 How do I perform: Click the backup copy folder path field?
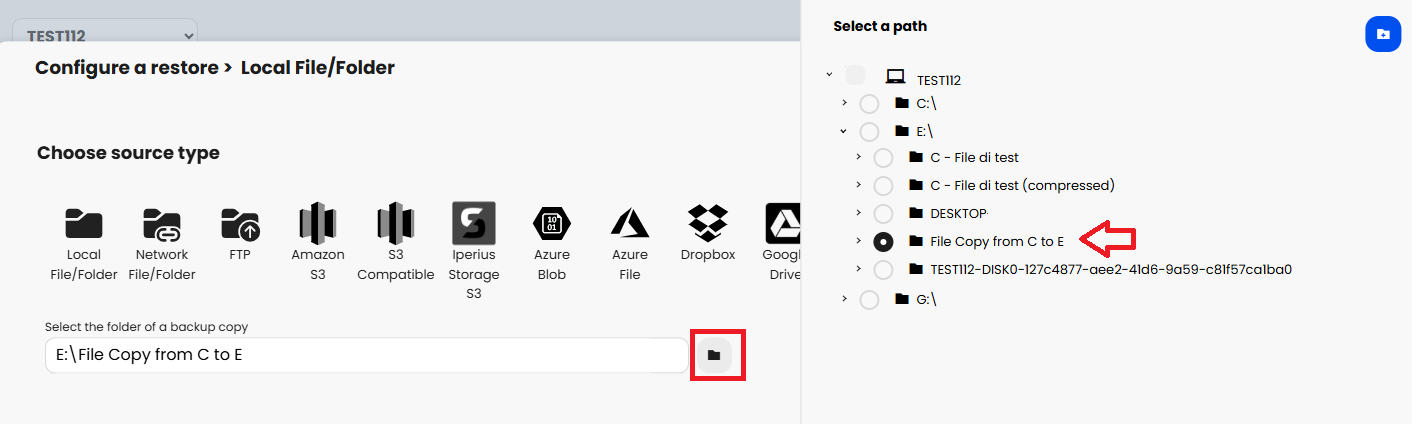[x=365, y=355]
